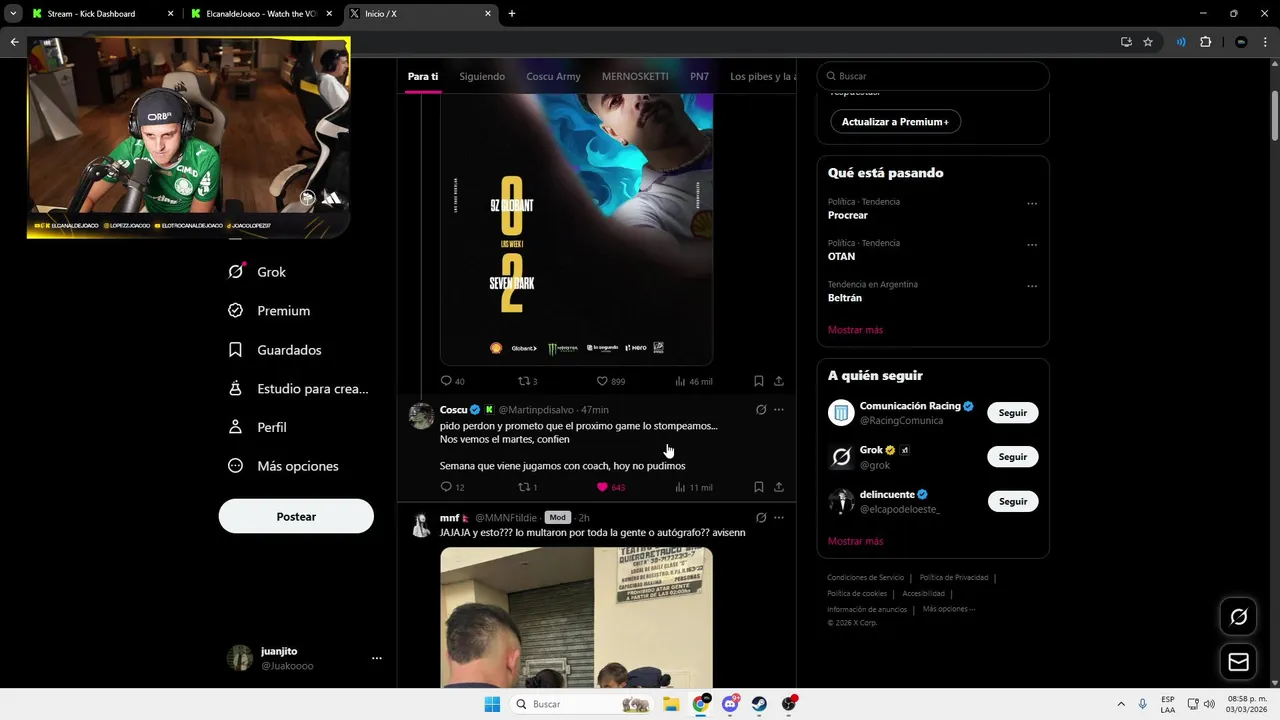Open browser extensions puzzle icon
Image resolution: width=1280 pixels, height=720 pixels.
tap(1205, 42)
